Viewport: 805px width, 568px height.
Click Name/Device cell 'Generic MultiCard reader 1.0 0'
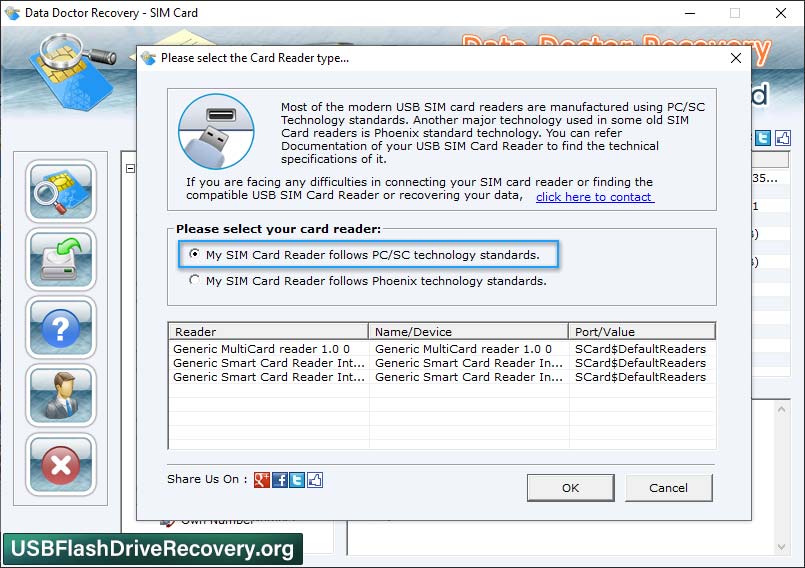[x=463, y=349]
